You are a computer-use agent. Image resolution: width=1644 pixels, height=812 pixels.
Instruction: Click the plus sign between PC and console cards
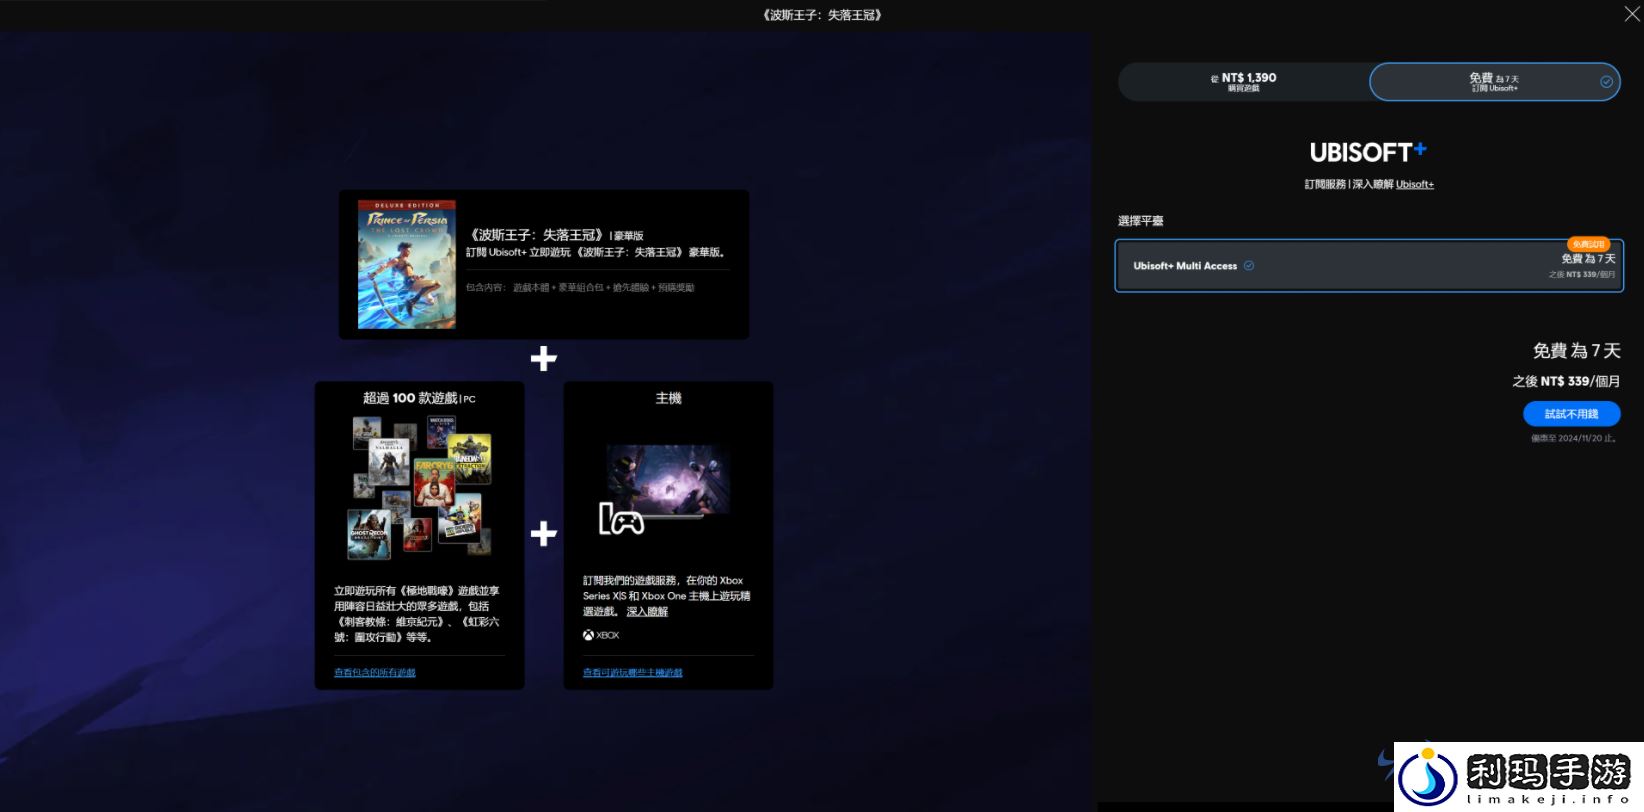[x=543, y=534]
